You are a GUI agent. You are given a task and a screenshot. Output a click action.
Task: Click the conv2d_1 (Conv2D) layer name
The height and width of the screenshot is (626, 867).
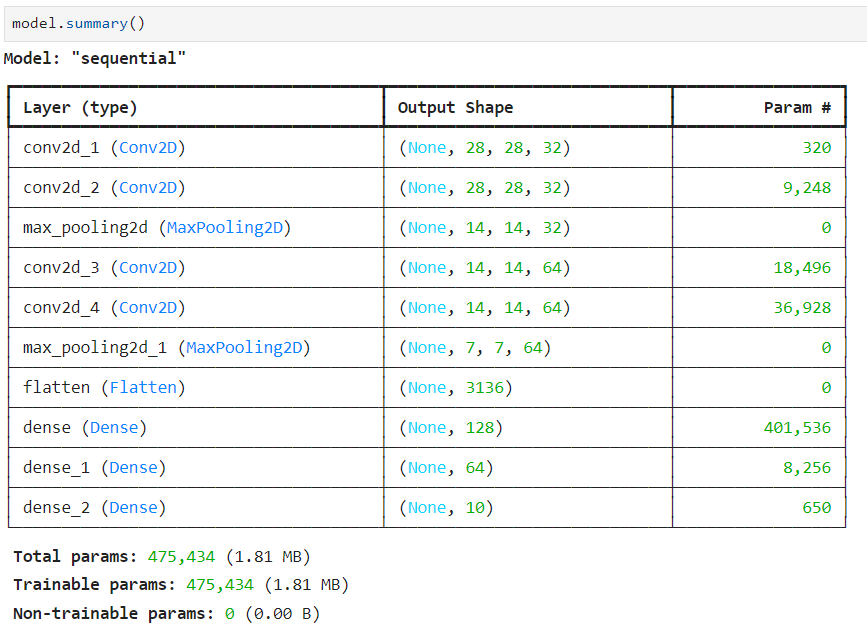pos(104,148)
